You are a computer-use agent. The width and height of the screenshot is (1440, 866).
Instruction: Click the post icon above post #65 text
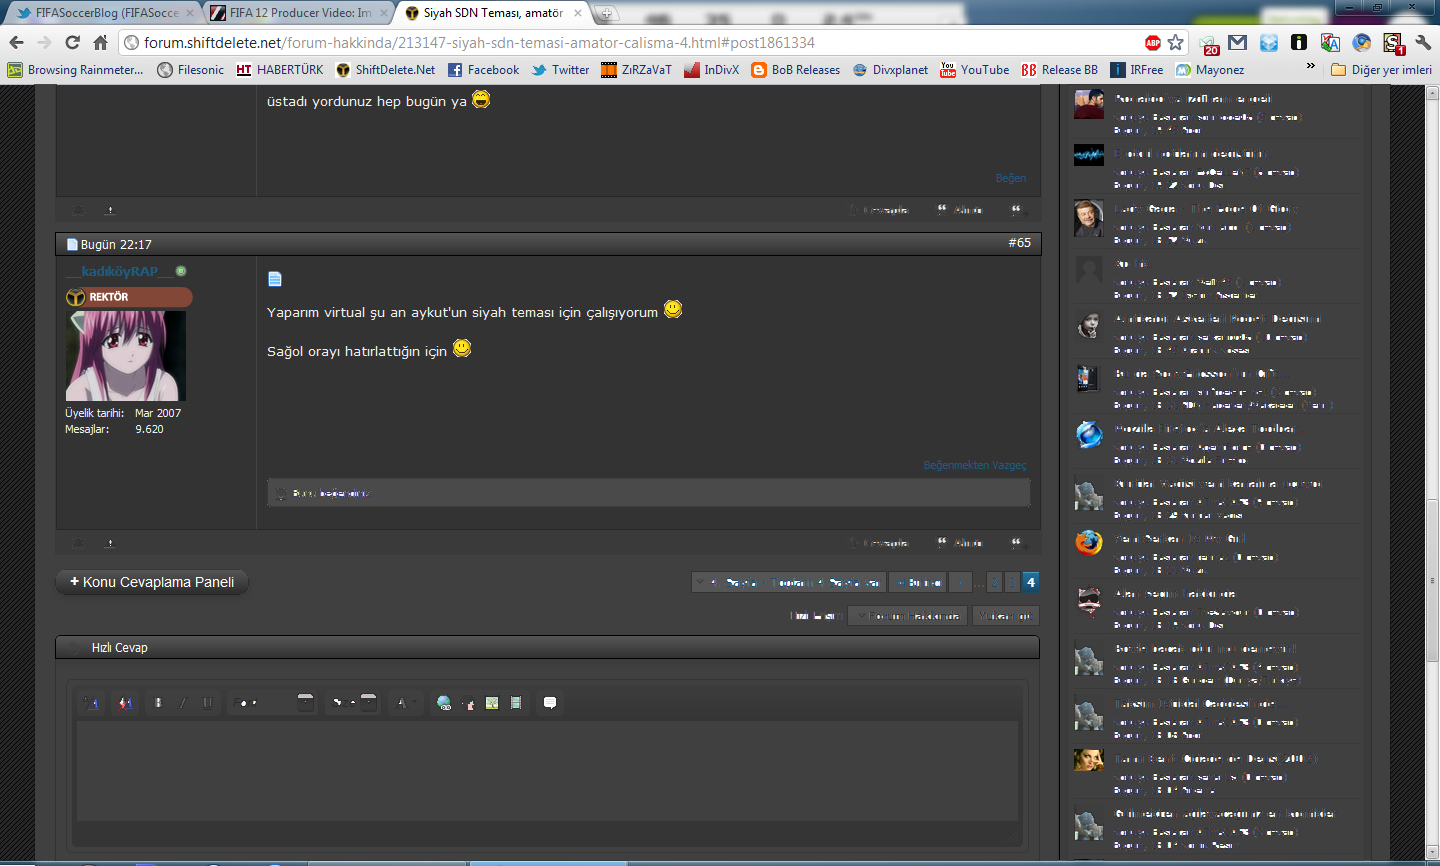275,279
